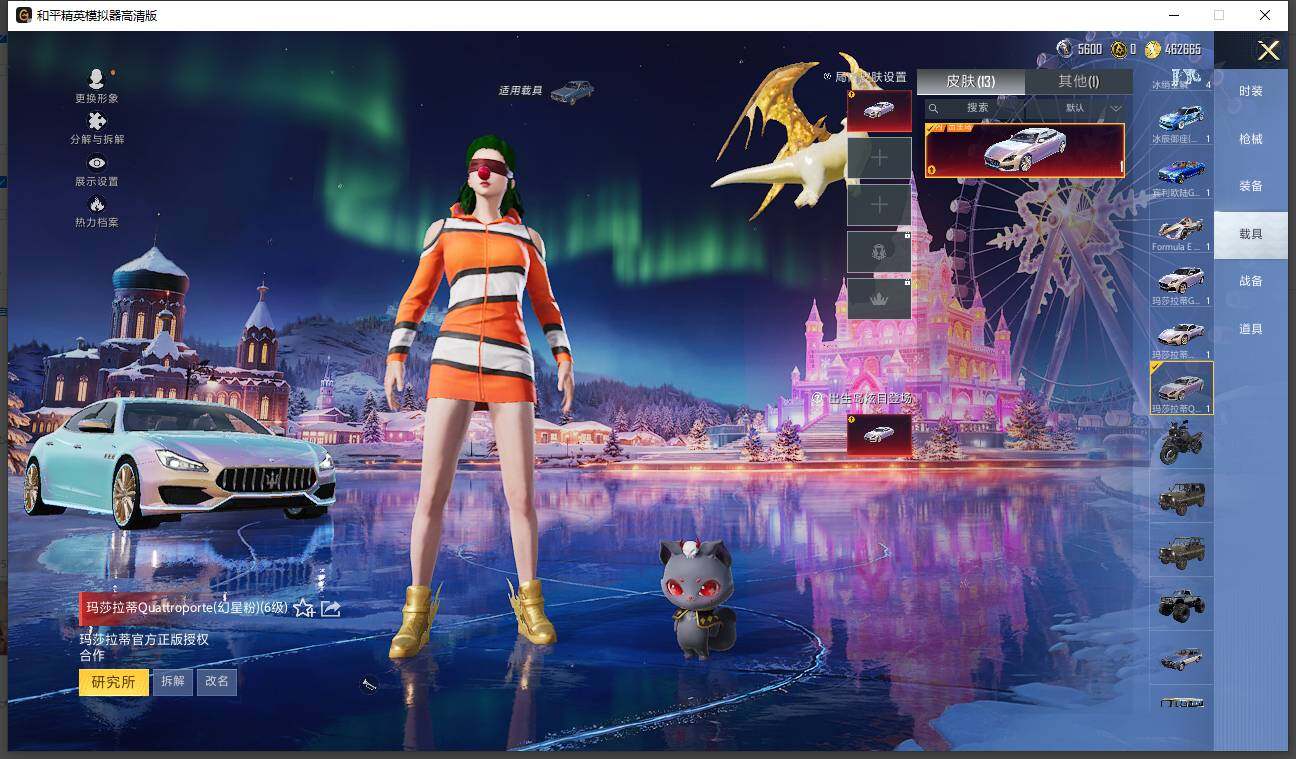Open the 枪械 category tab
Viewport: 1296px width, 759px height.
coord(1251,139)
